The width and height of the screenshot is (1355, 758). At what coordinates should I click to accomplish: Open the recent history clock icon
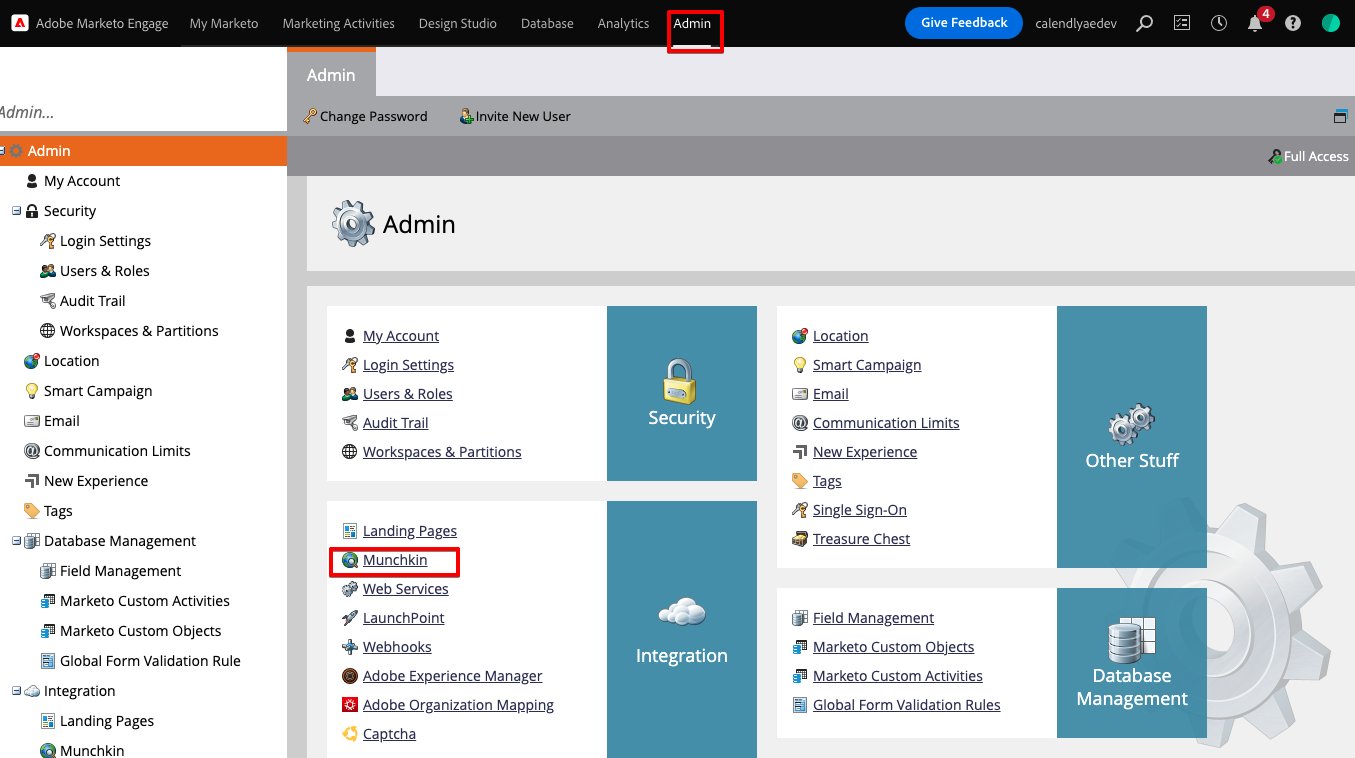click(x=1218, y=23)
